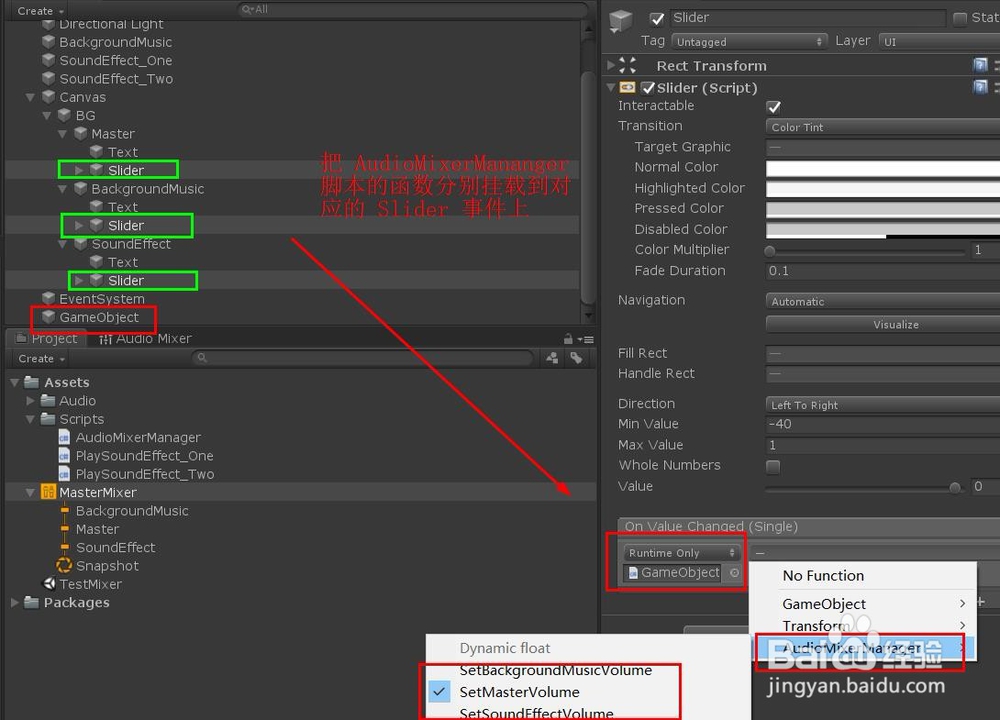Click the Visualize button
The height and width of the screenshot is (720, 1000).
[883, 325]
